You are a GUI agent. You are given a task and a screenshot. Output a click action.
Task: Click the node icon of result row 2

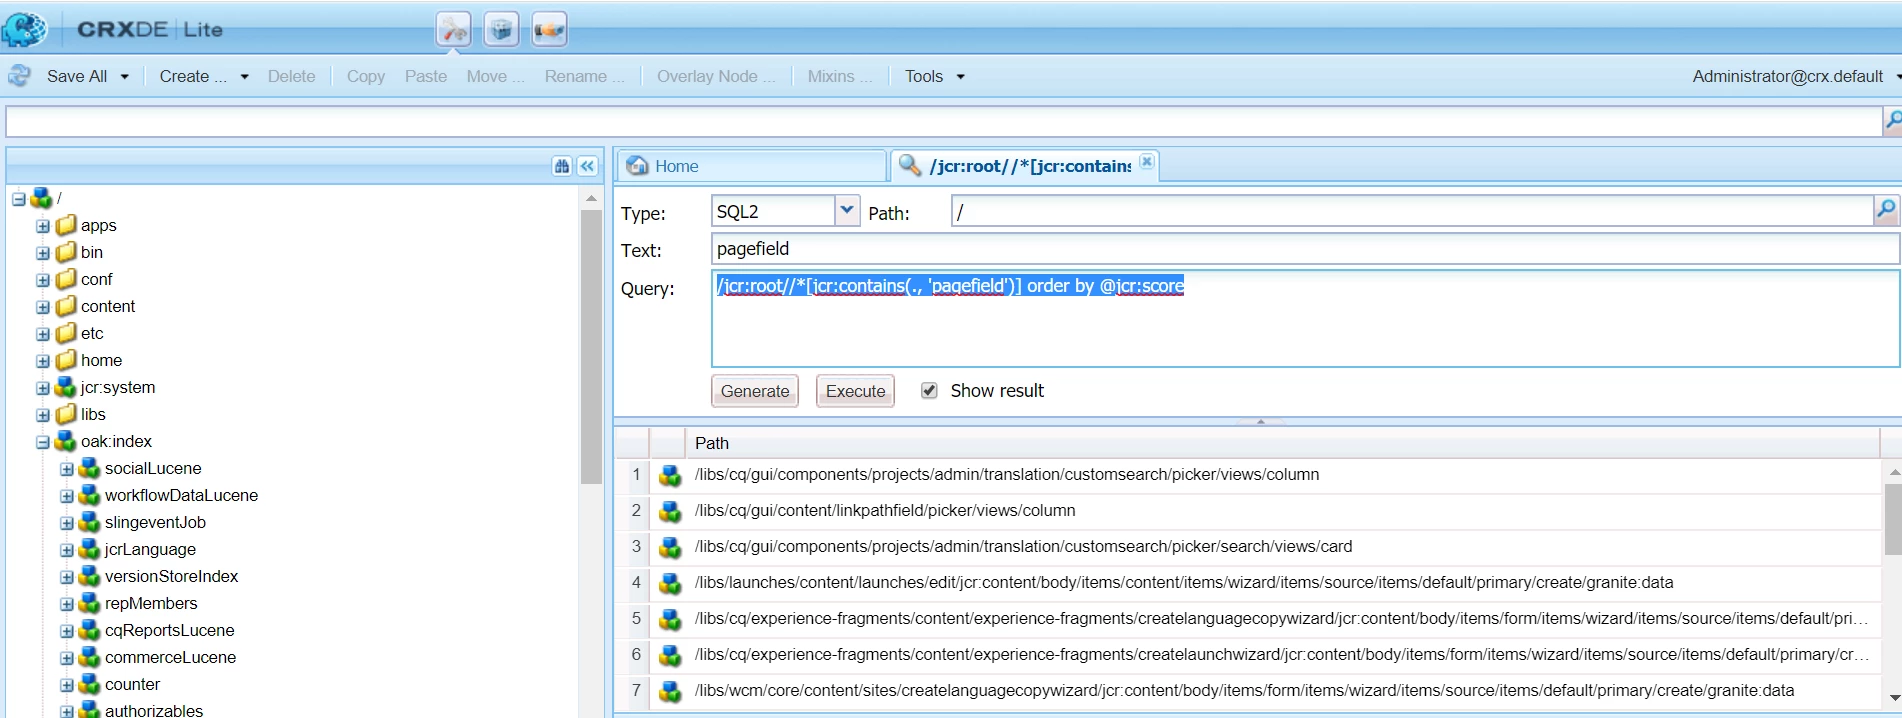[669, 512]
